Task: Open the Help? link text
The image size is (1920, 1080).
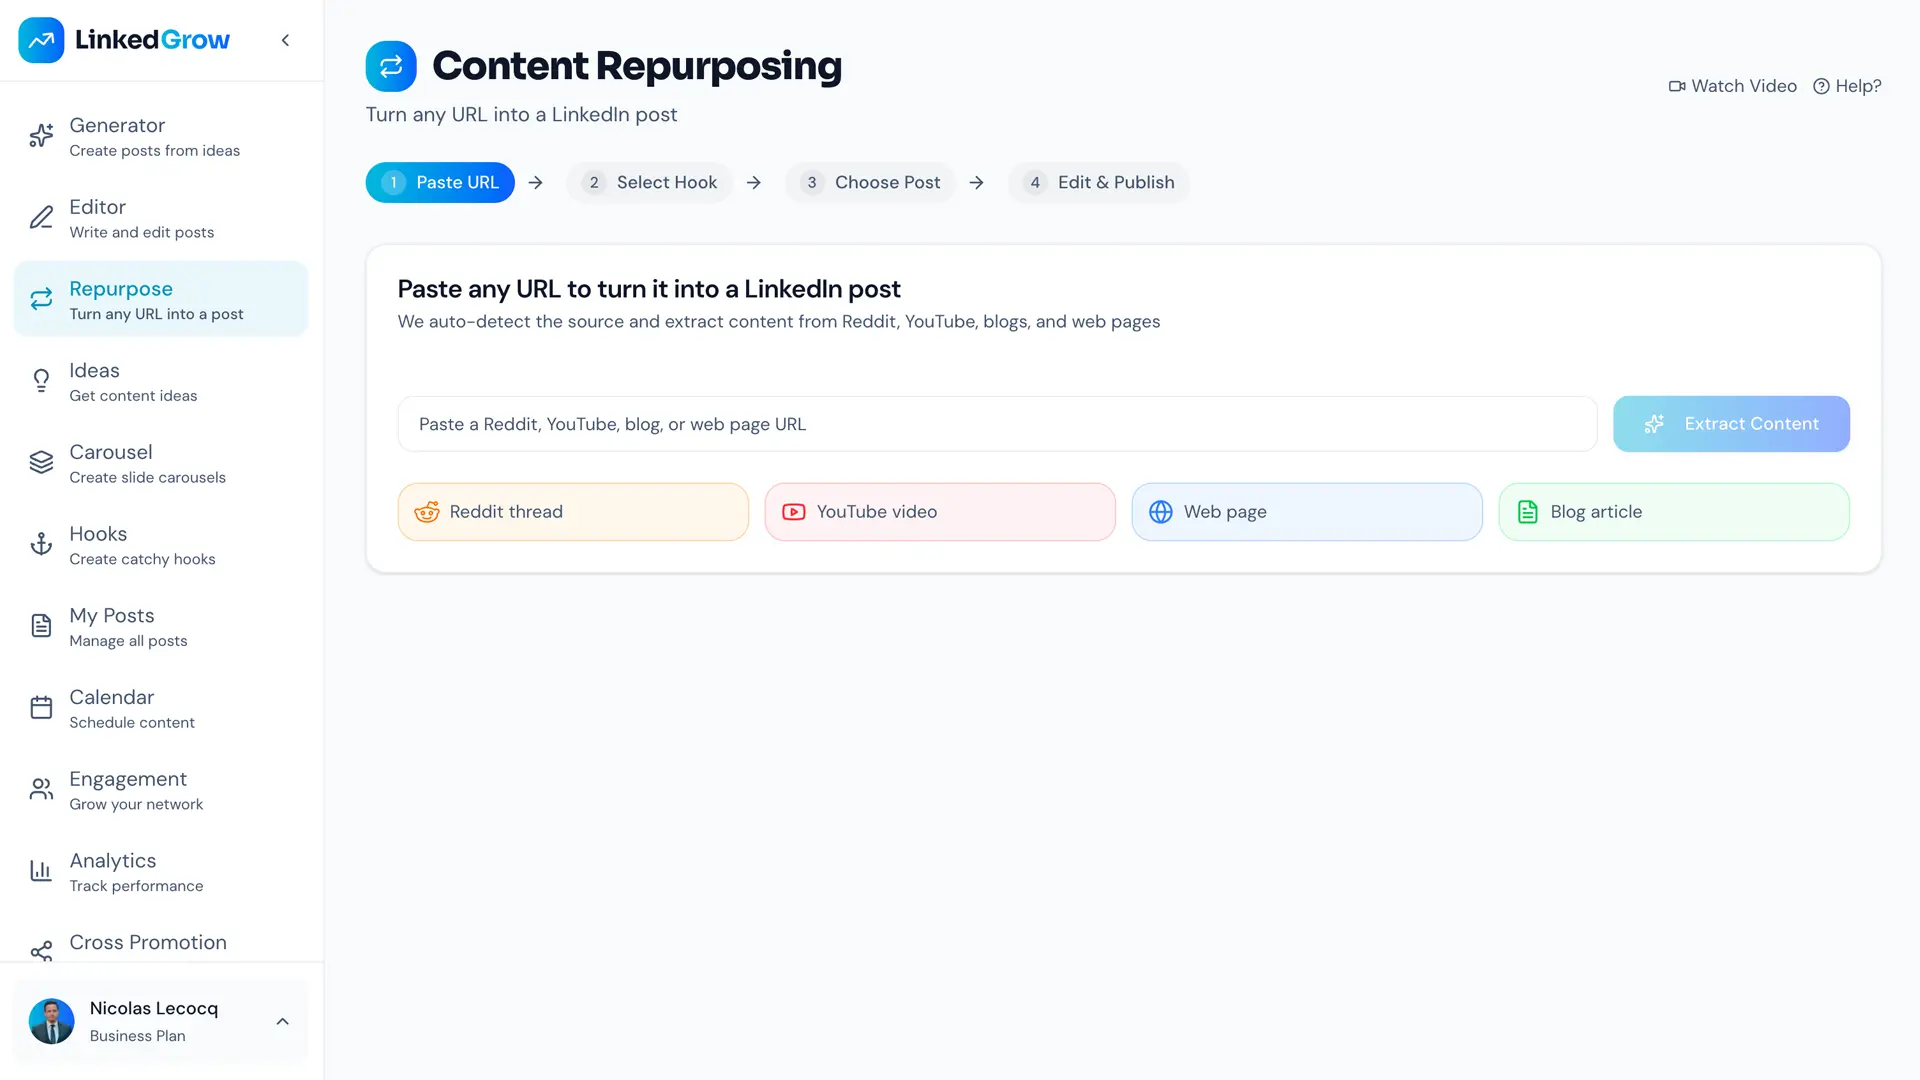Action: (1858, 86)
